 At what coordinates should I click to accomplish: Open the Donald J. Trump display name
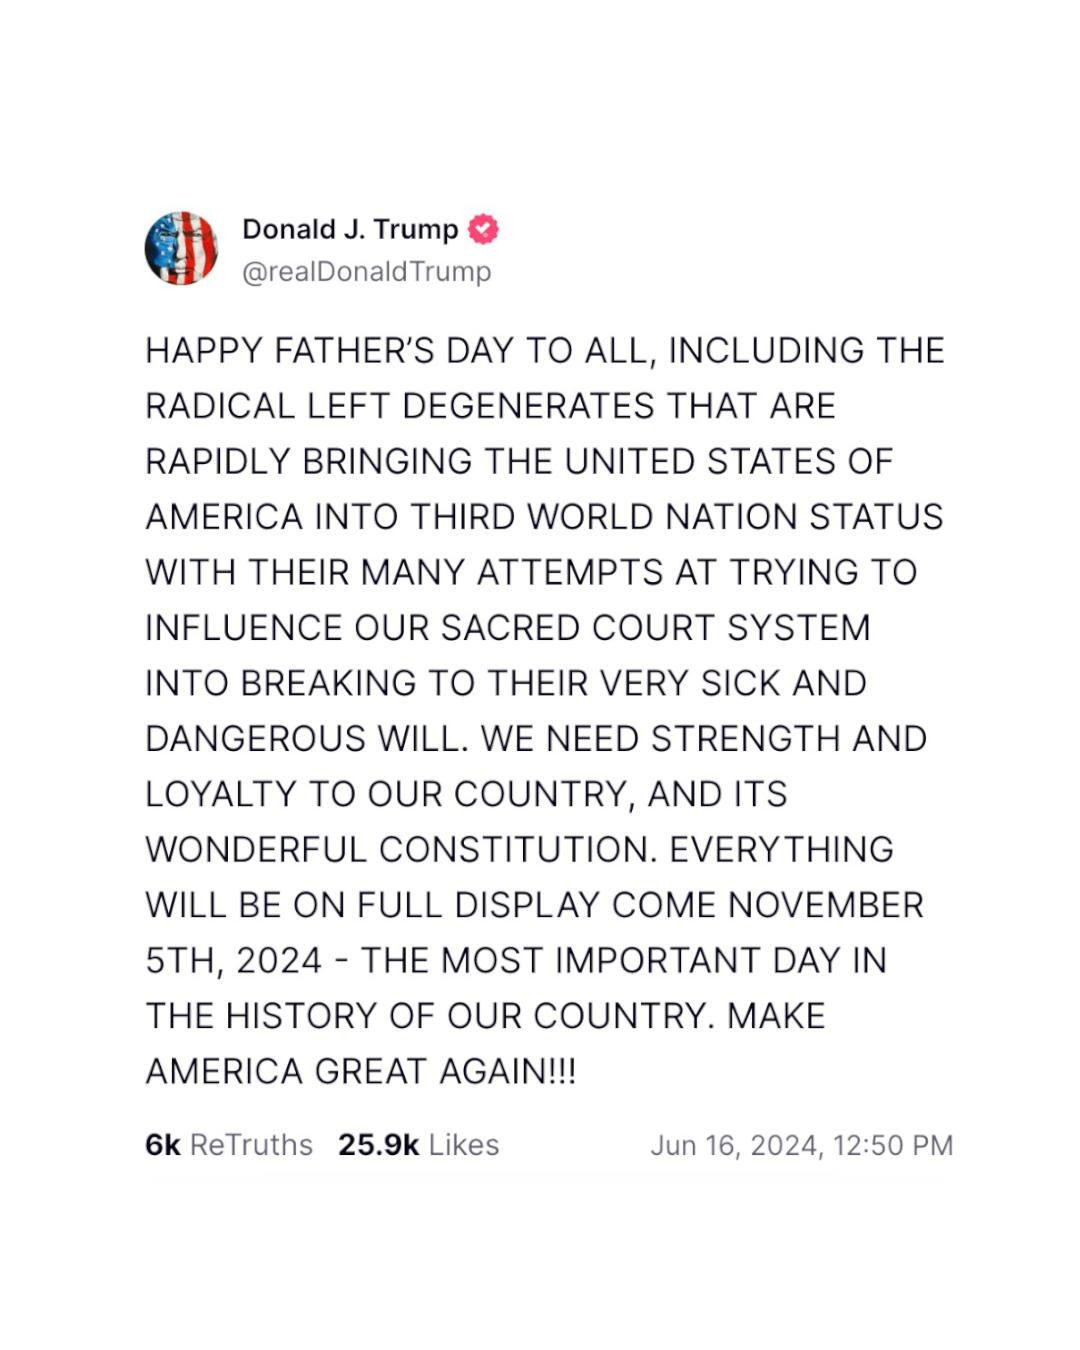click(x=350, y=229)
